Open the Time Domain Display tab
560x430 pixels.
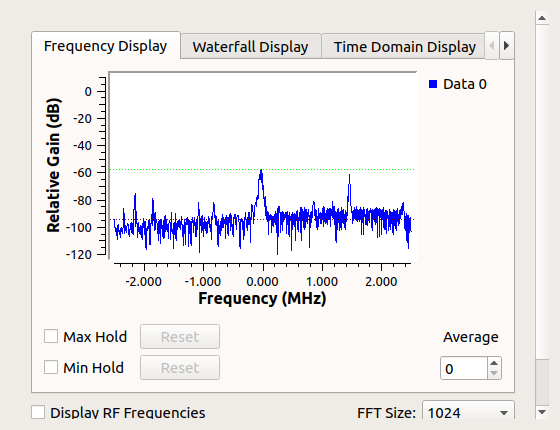pyautogui.click(x=404, y=46)
